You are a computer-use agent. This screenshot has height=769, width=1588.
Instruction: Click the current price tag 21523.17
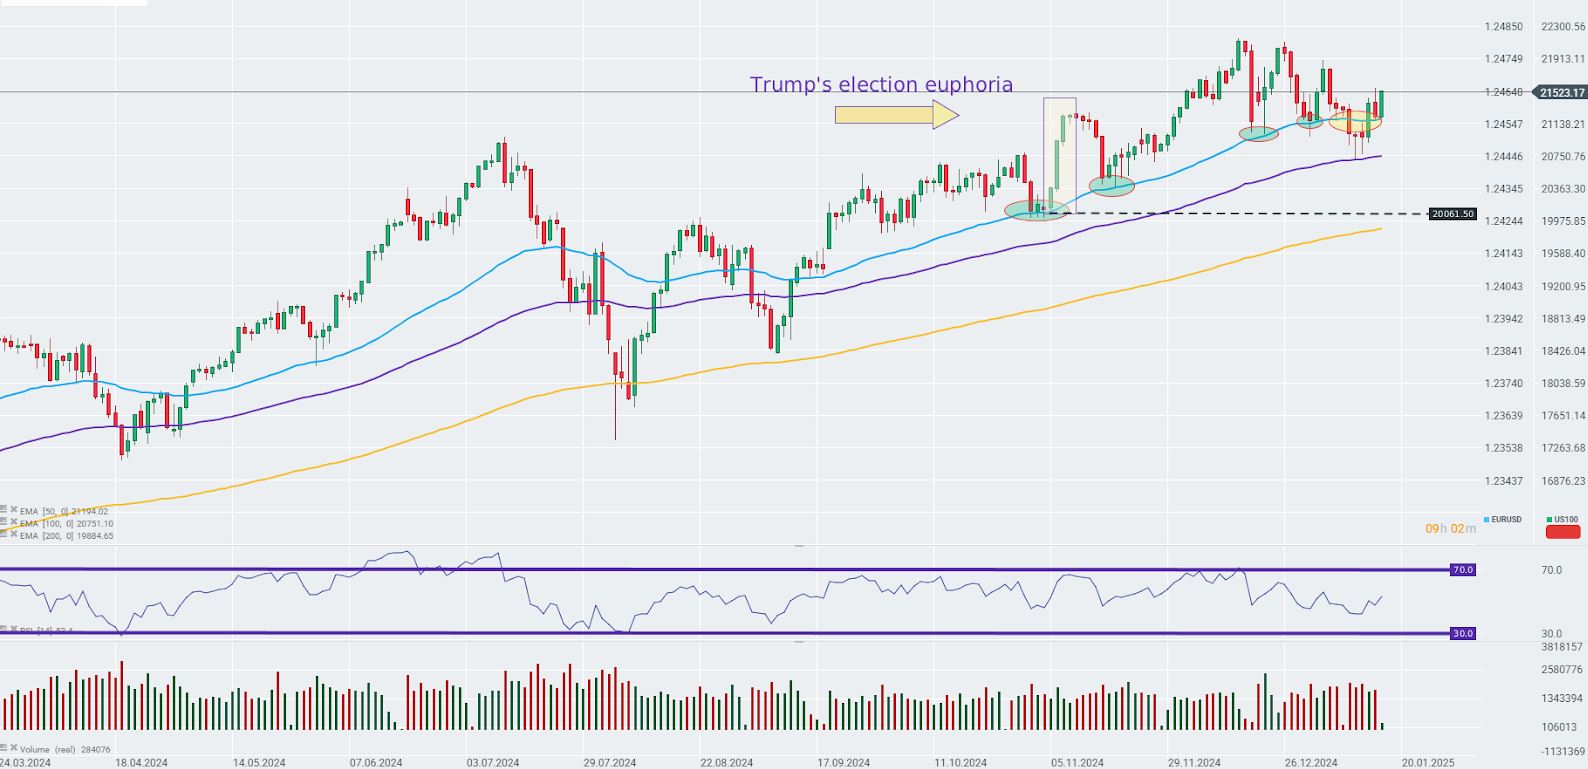[1562, 93]
